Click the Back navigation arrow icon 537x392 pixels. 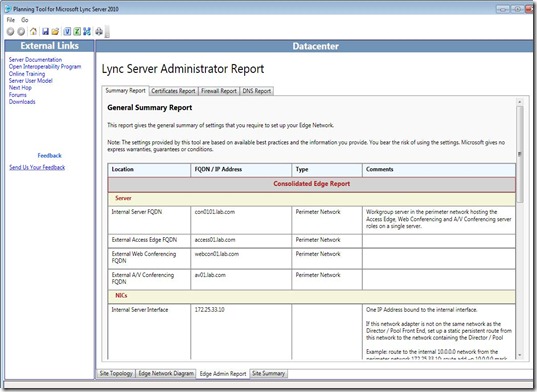10,31
